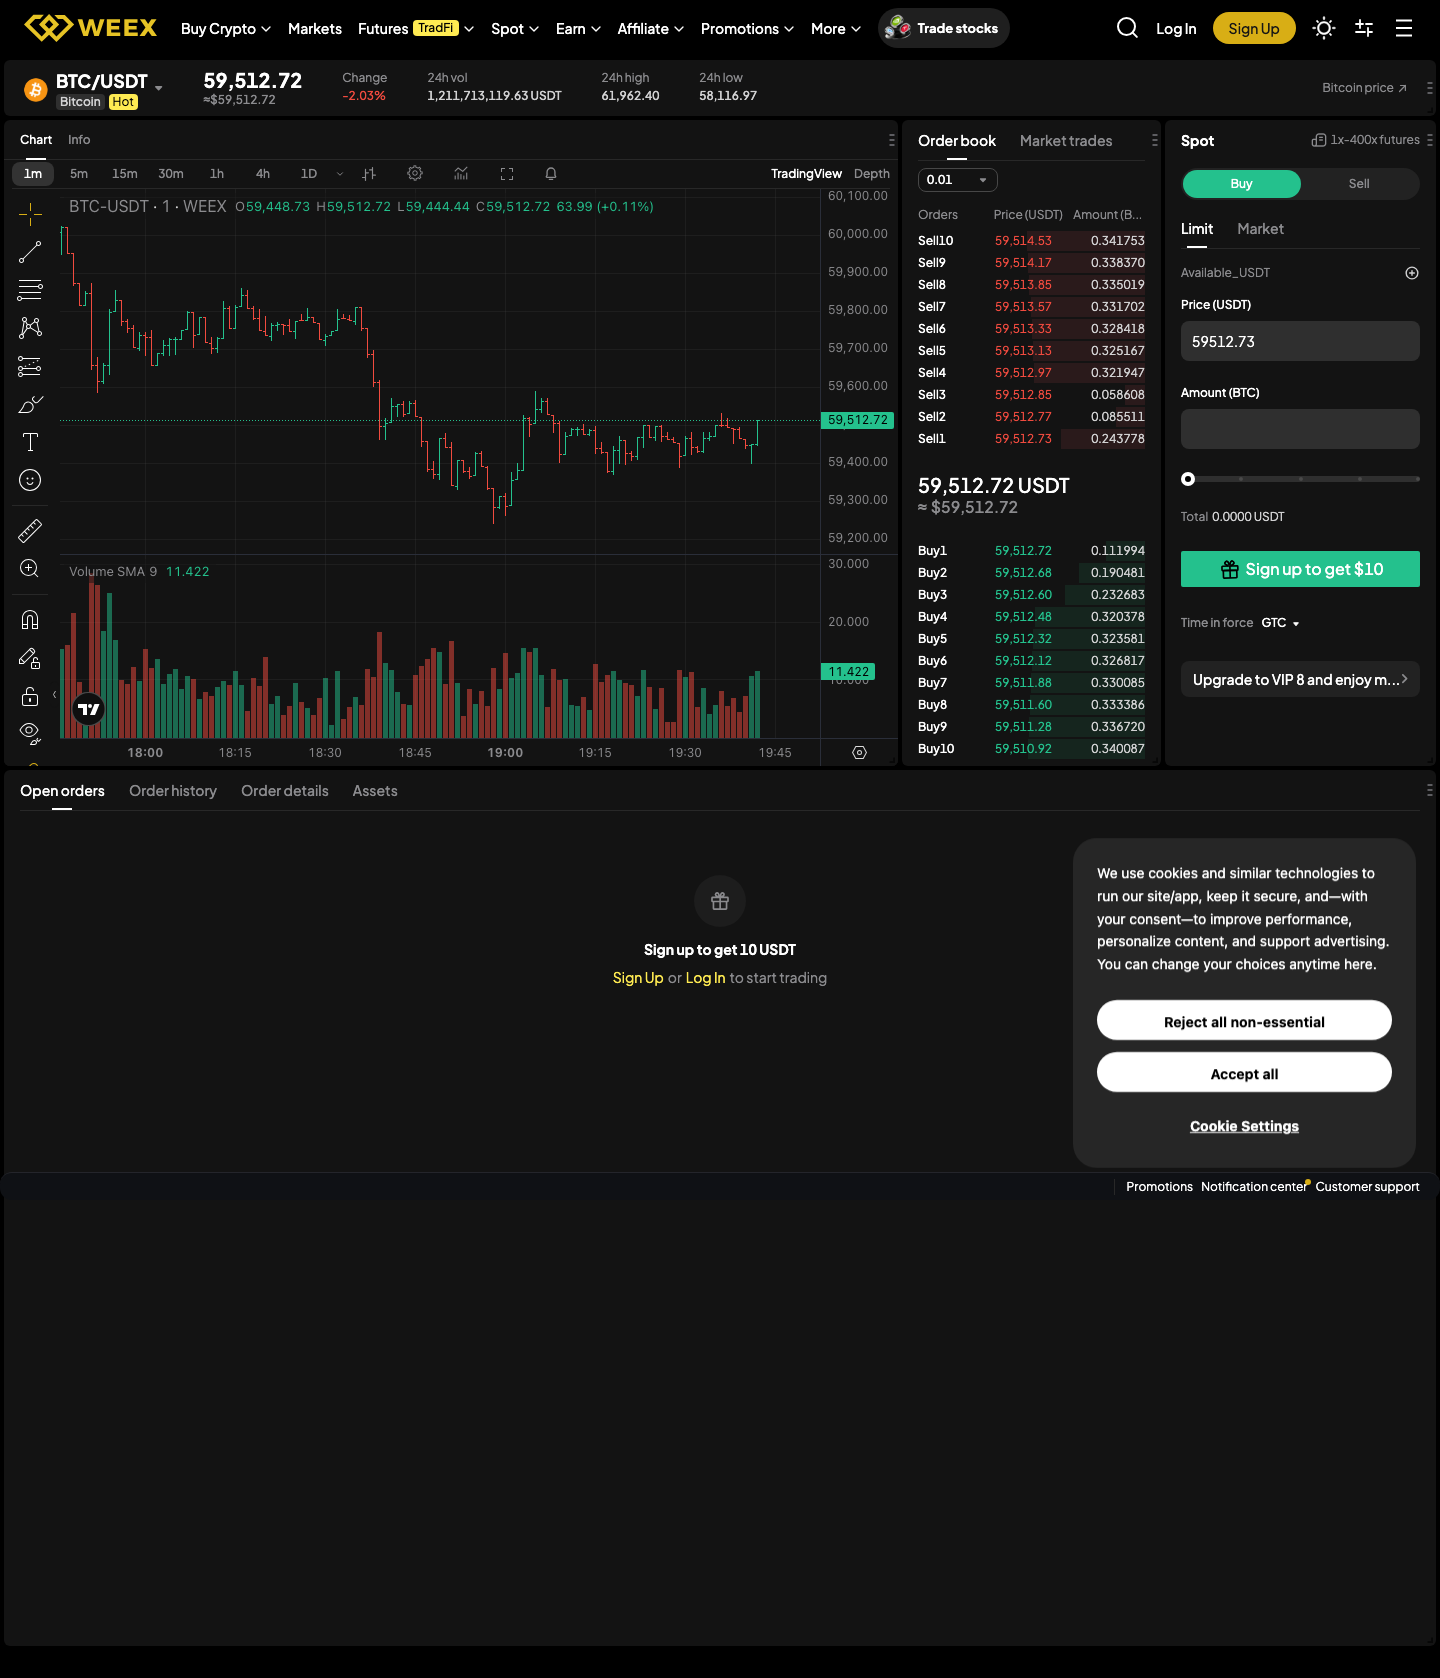This screenshot has height=1678, width=1440.
Task: Toggle light/dark theme sun icon
Action: click(1324, 28)
